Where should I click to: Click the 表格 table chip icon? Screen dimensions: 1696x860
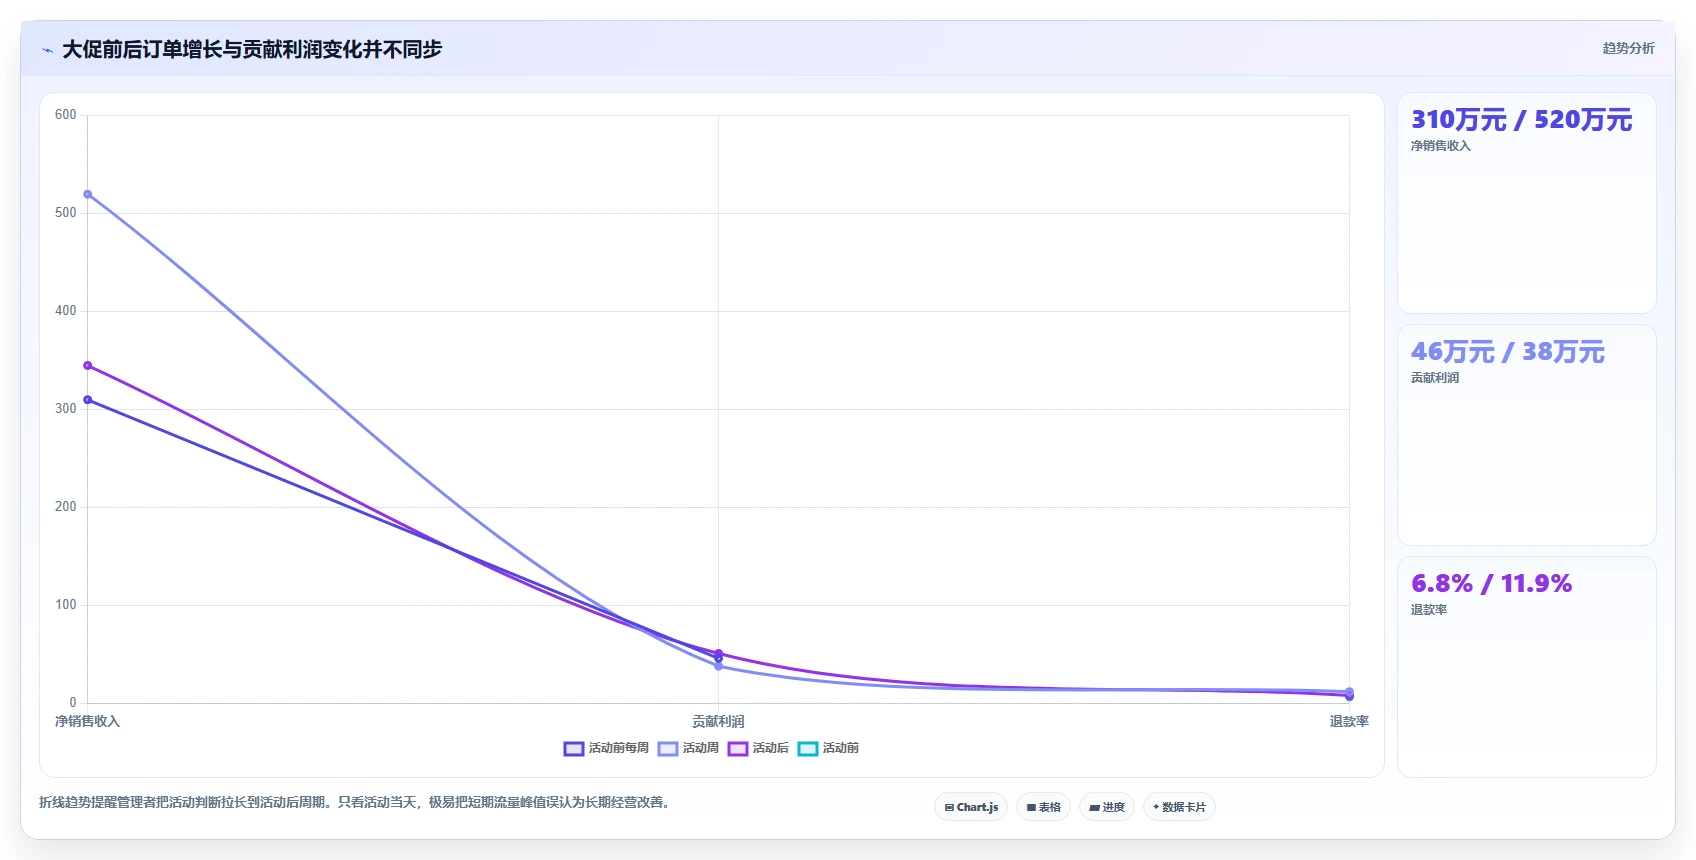coord(1031,807)
